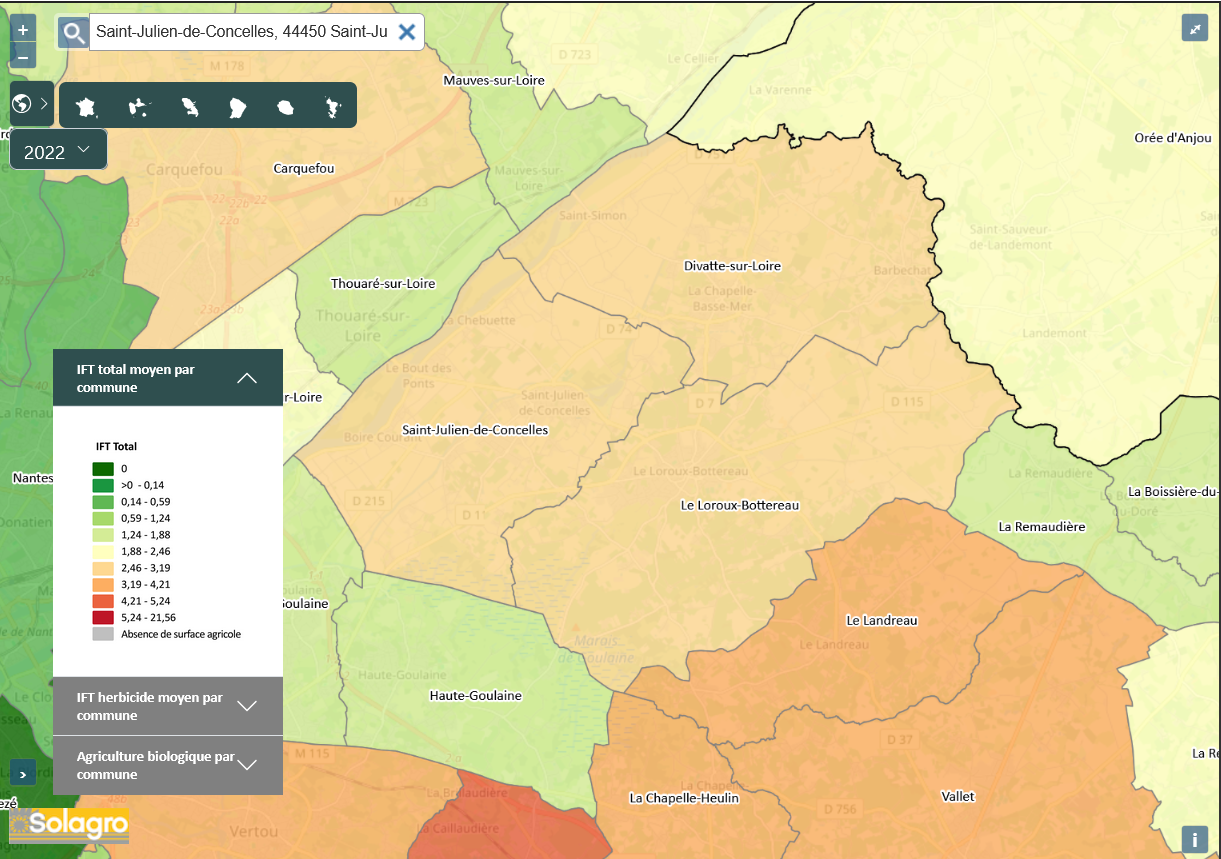The width and height of the screenshot is (1221, 859).
Task: Select the Mayotte territory icon
Action: pos(333,106)
